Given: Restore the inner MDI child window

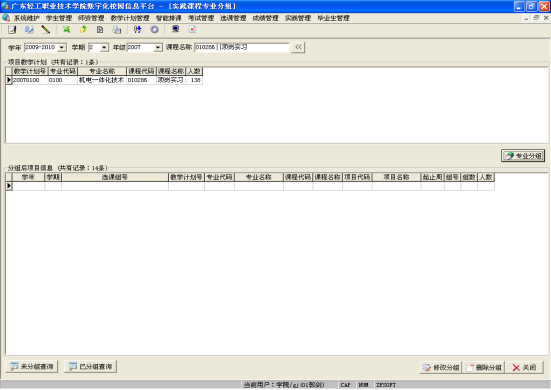Looking at the screenshot, I should (x=536, y=18).
